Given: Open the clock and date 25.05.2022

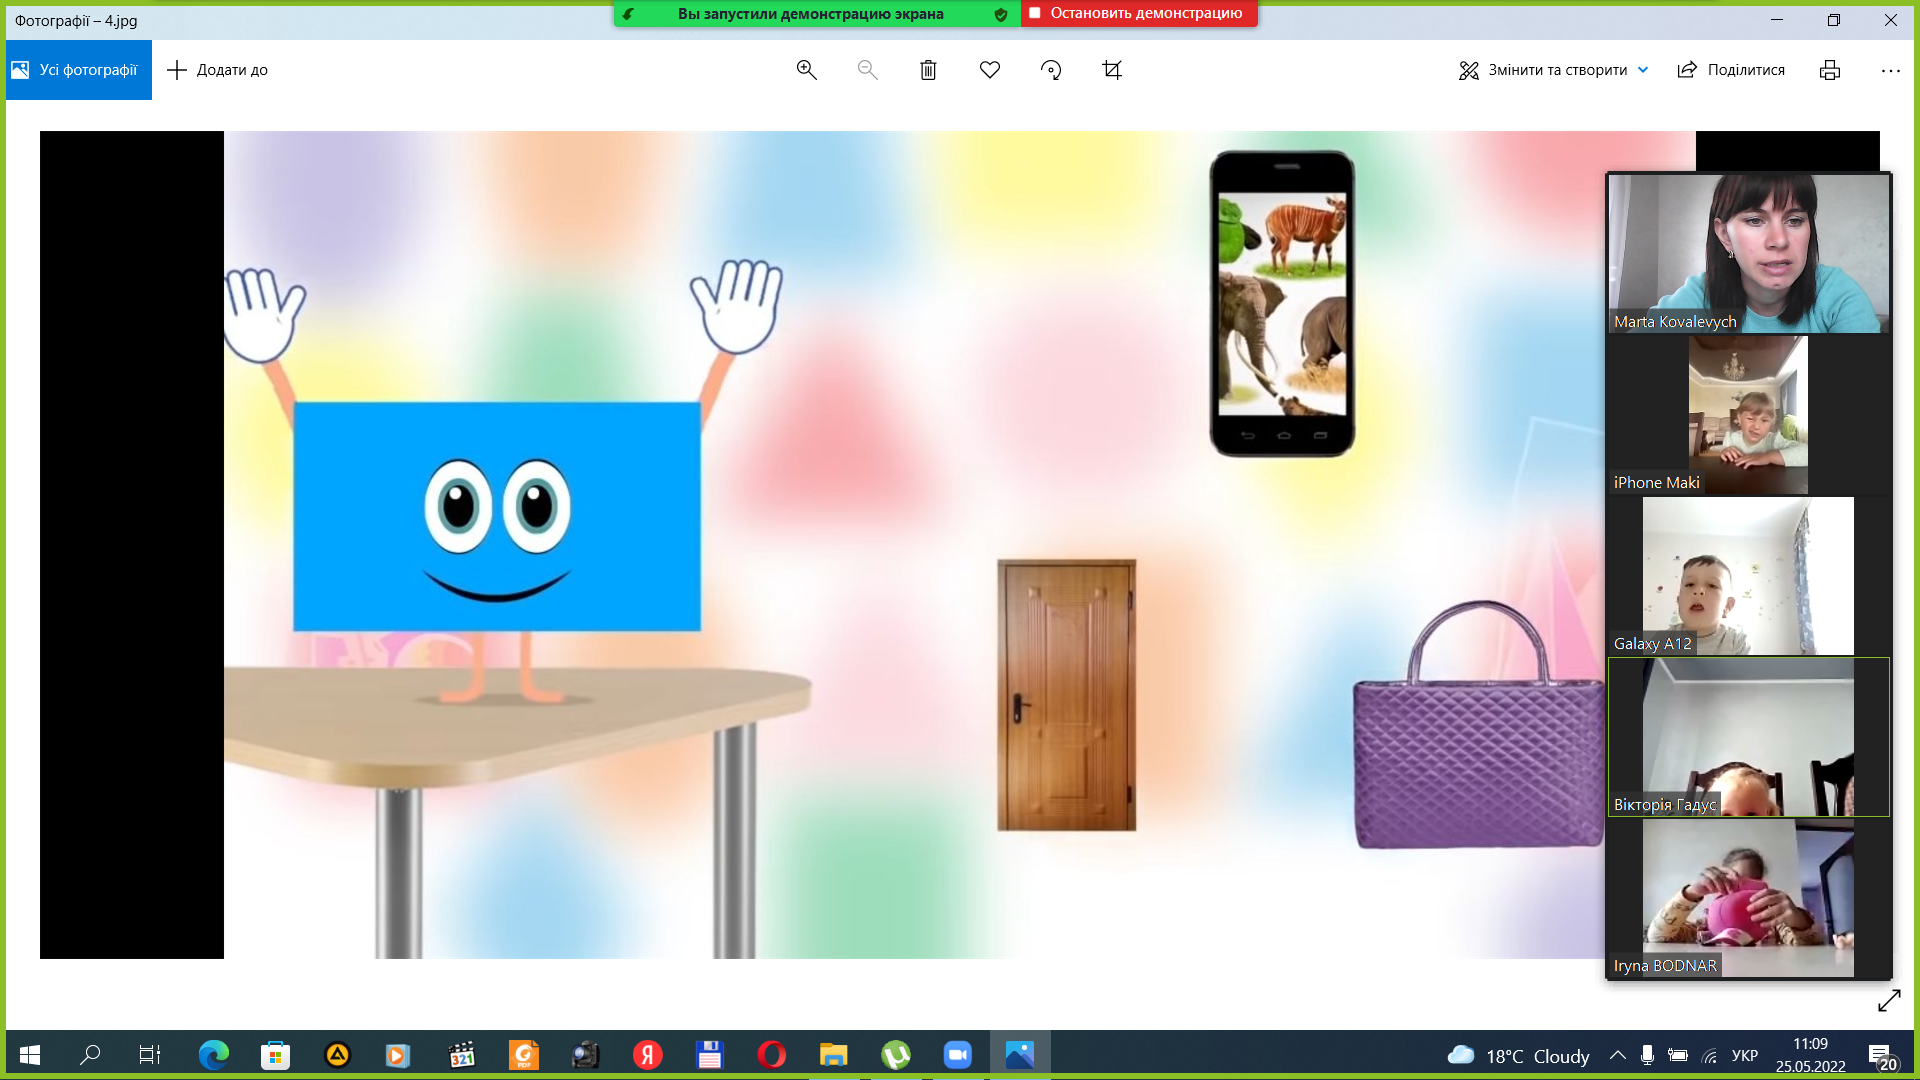Looking at the screenshot, I should (x=1811, y=1055).
